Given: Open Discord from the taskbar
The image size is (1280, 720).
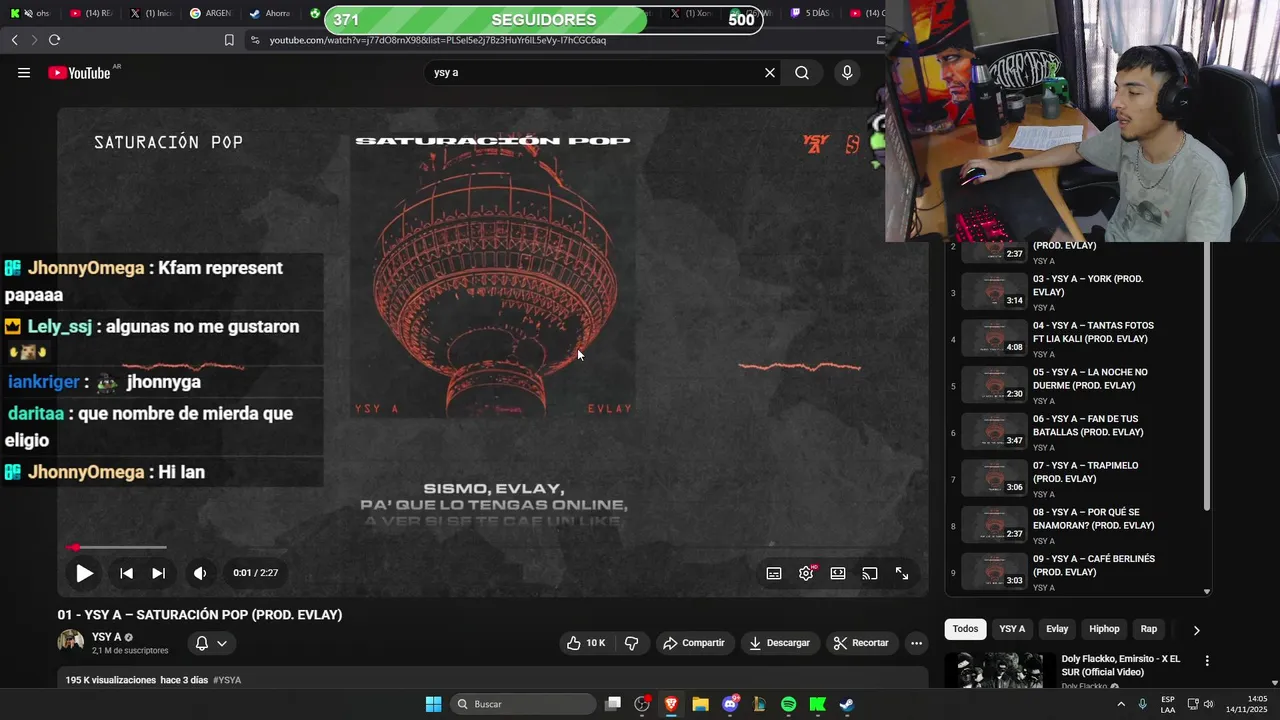Looking at the screenshot, I should [730, 704].
